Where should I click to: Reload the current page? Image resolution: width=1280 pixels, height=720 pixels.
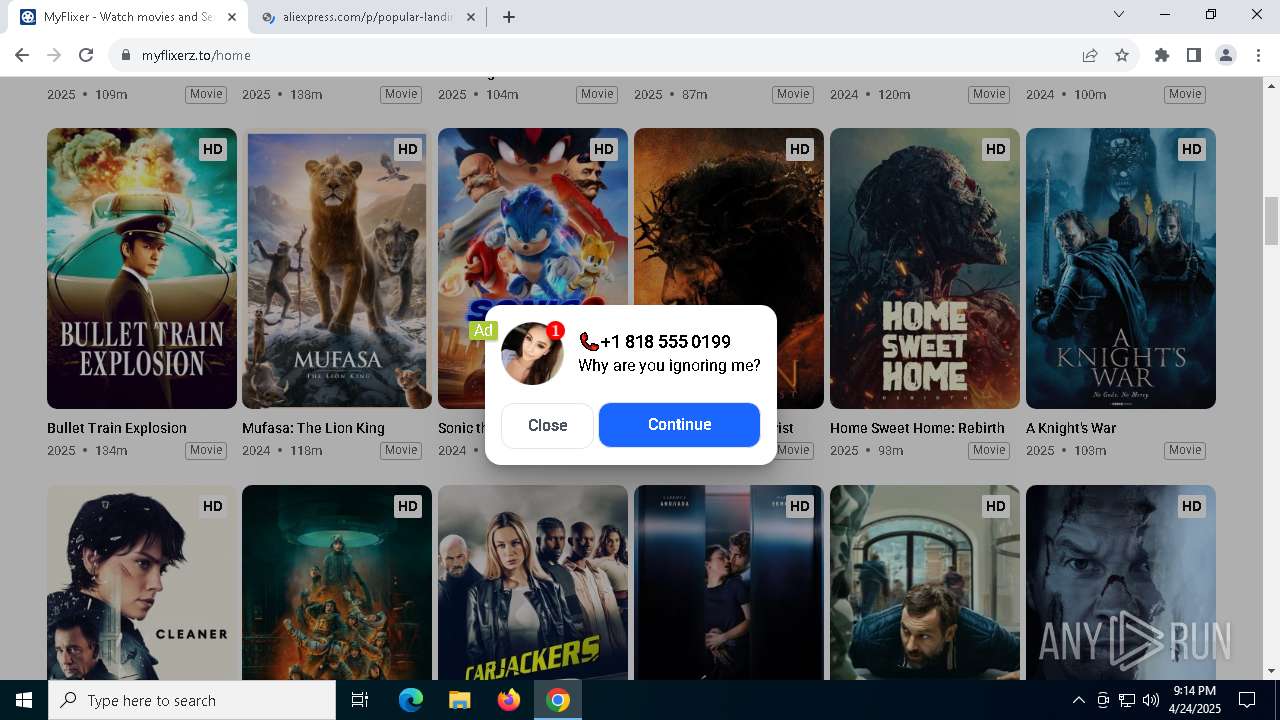[86, 55]
